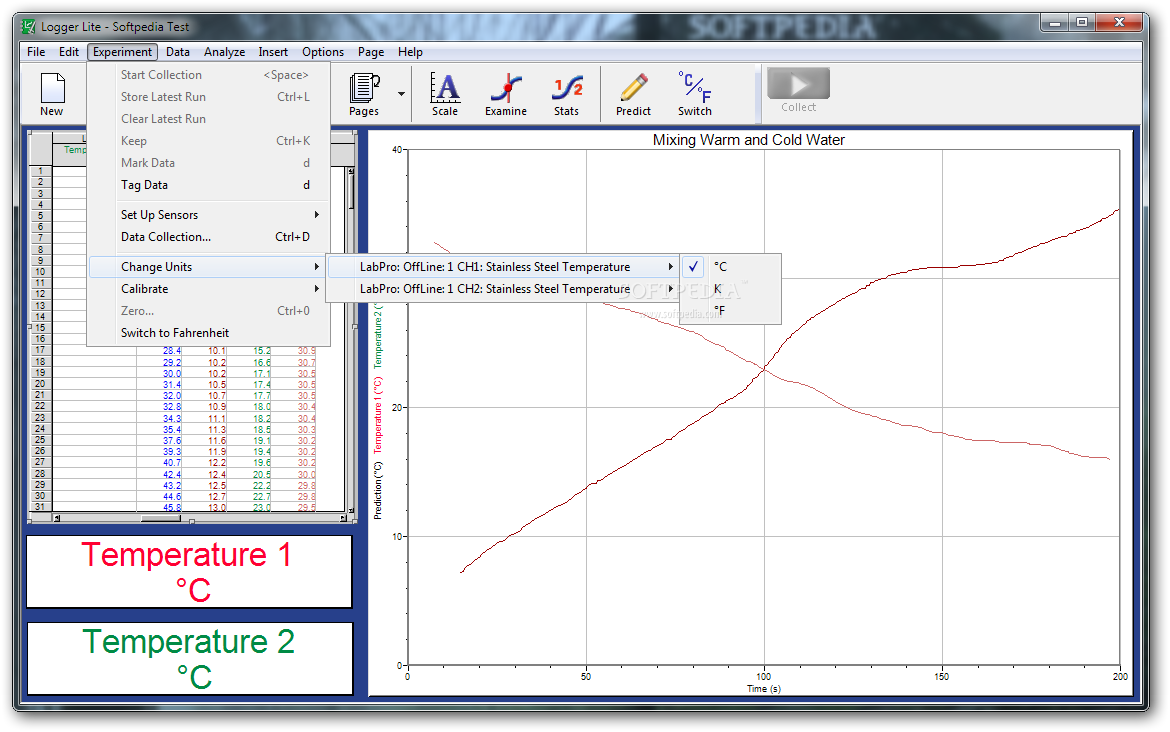Click the Temperature 2 meter display
Viewport: 1170px width, 732px height.
[190, 659]
